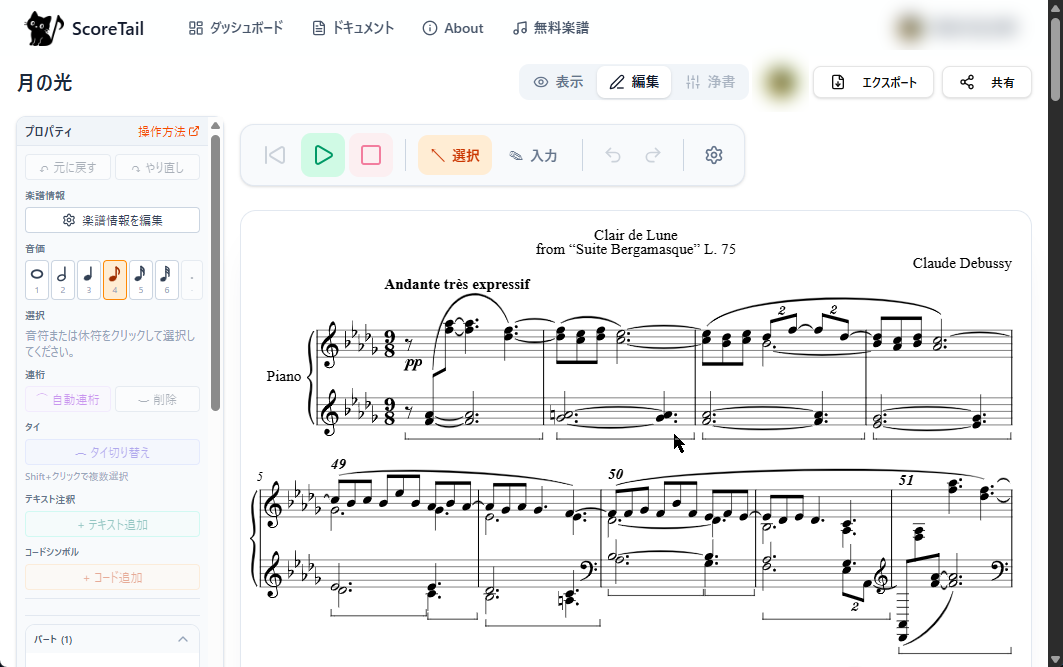Stop playback with red square button
The height and width of the screenshot is (667, 1063).
point(371,155)
